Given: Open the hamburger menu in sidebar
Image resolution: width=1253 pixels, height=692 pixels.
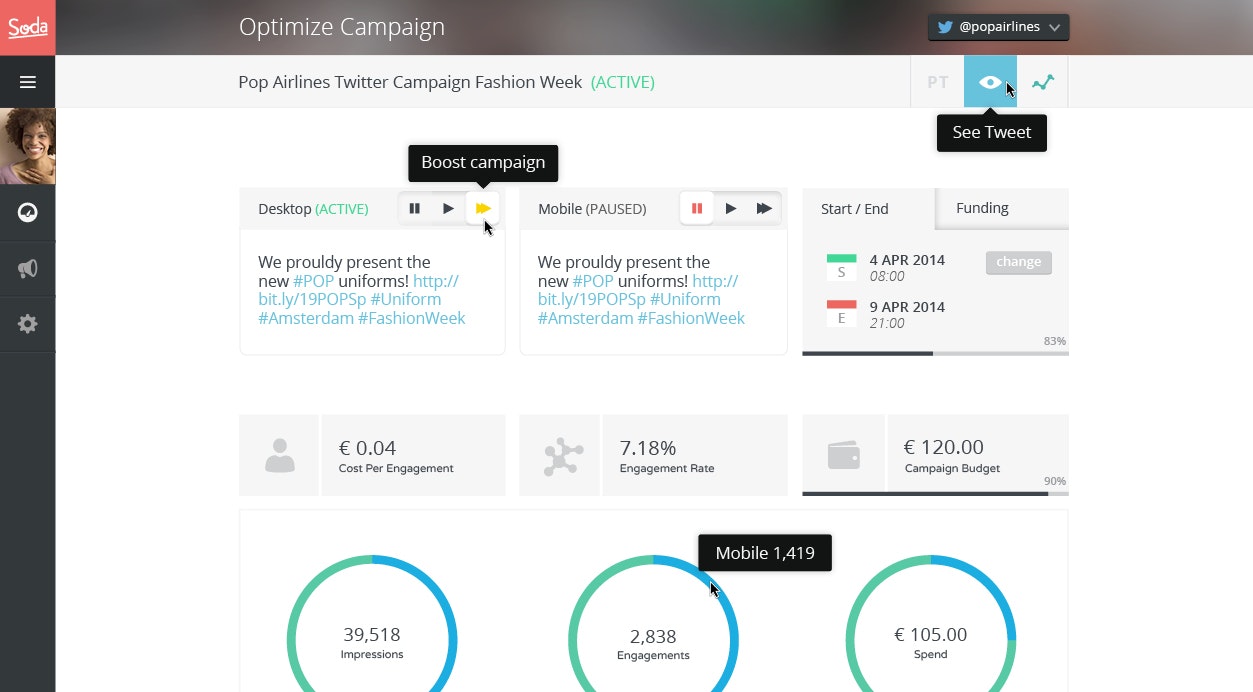Looking at the screenshot, I should [28, 82].
